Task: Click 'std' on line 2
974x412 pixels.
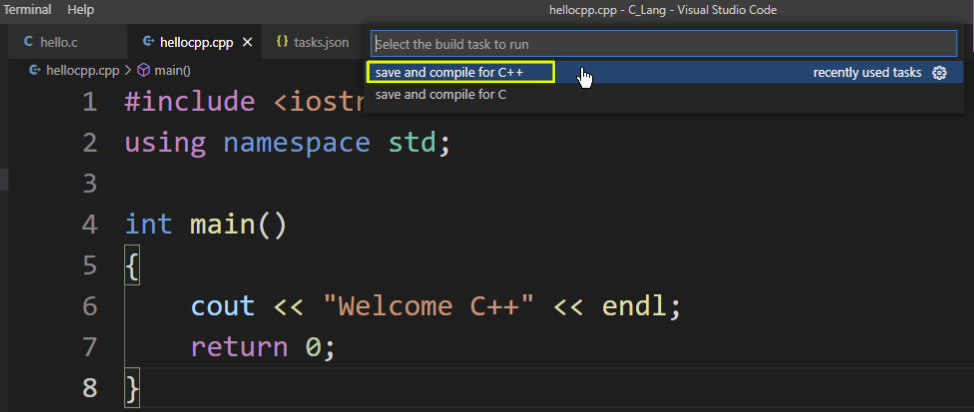Action: coord(412,143)
